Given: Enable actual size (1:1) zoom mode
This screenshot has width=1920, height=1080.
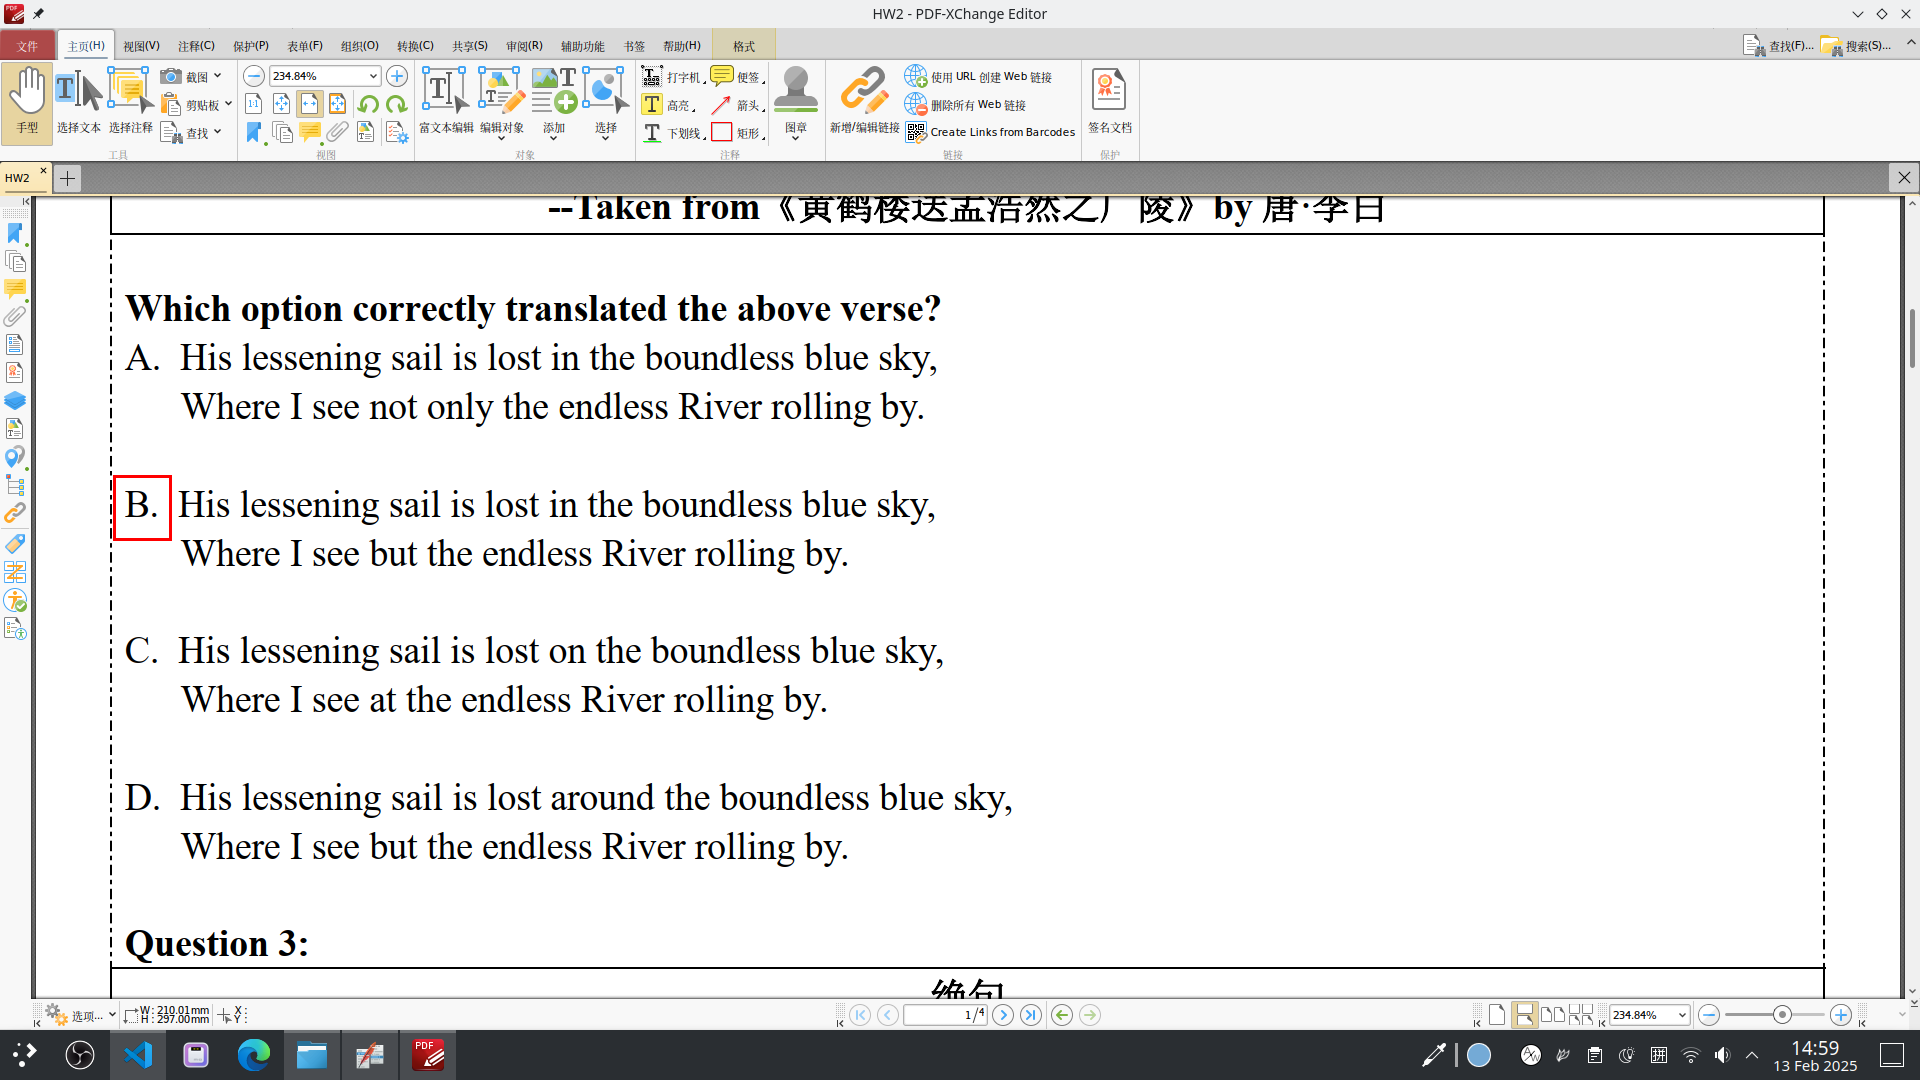Looking at the screenshot, I should tap(254, 104).
